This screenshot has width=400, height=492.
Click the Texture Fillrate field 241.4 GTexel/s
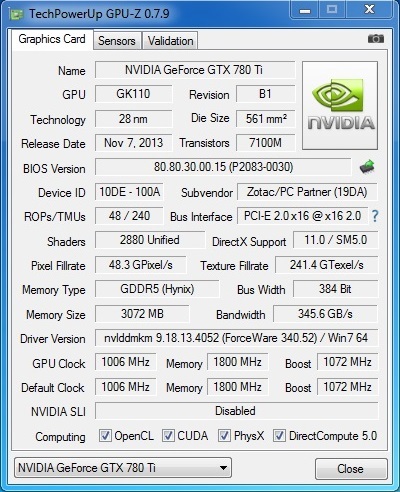pyautogui.click(x=327, y=265)
